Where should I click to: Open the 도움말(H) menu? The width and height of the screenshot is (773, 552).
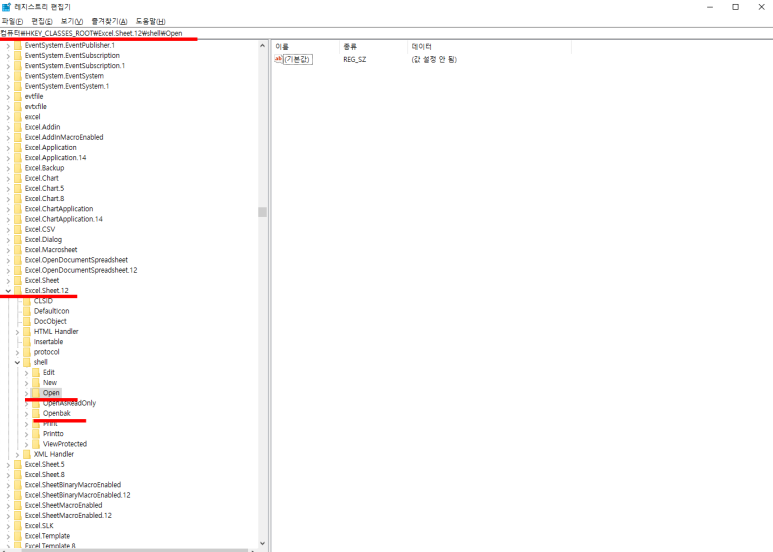tap(151, 21)
